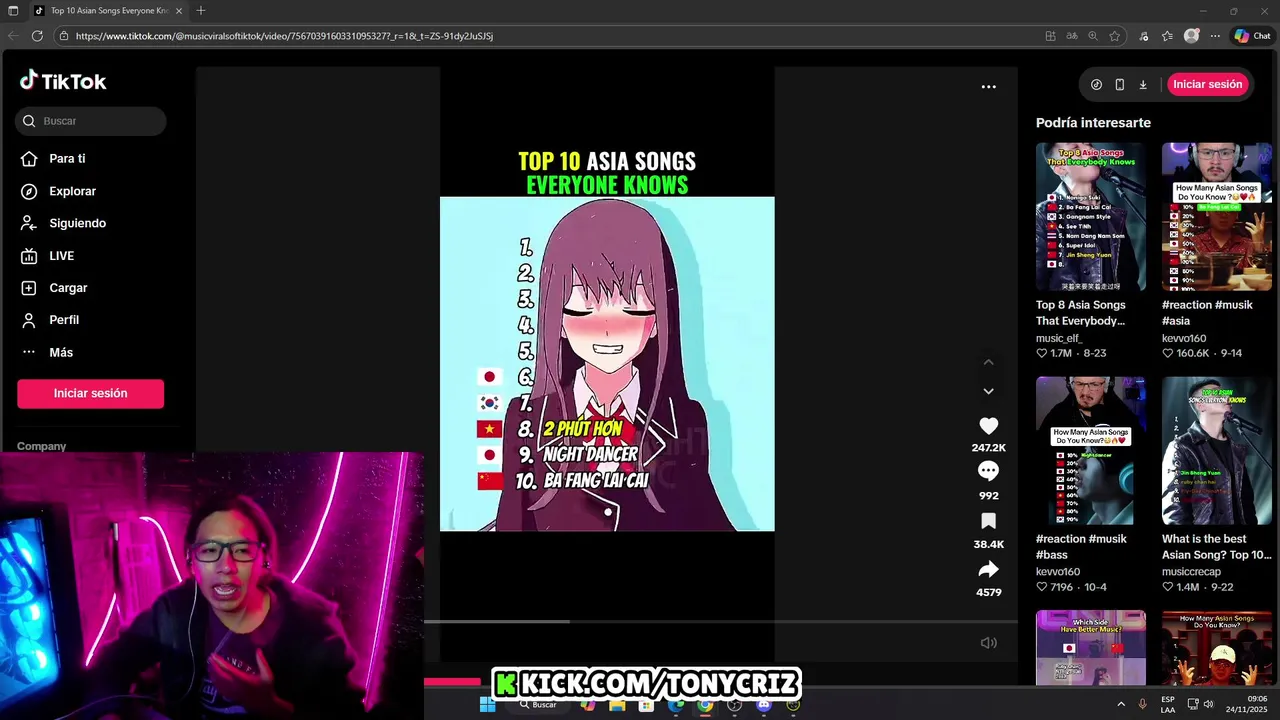Screen dimensions: 1280x720
Task: Open browser settings and more menu
Action: (x=1215, y=36)
